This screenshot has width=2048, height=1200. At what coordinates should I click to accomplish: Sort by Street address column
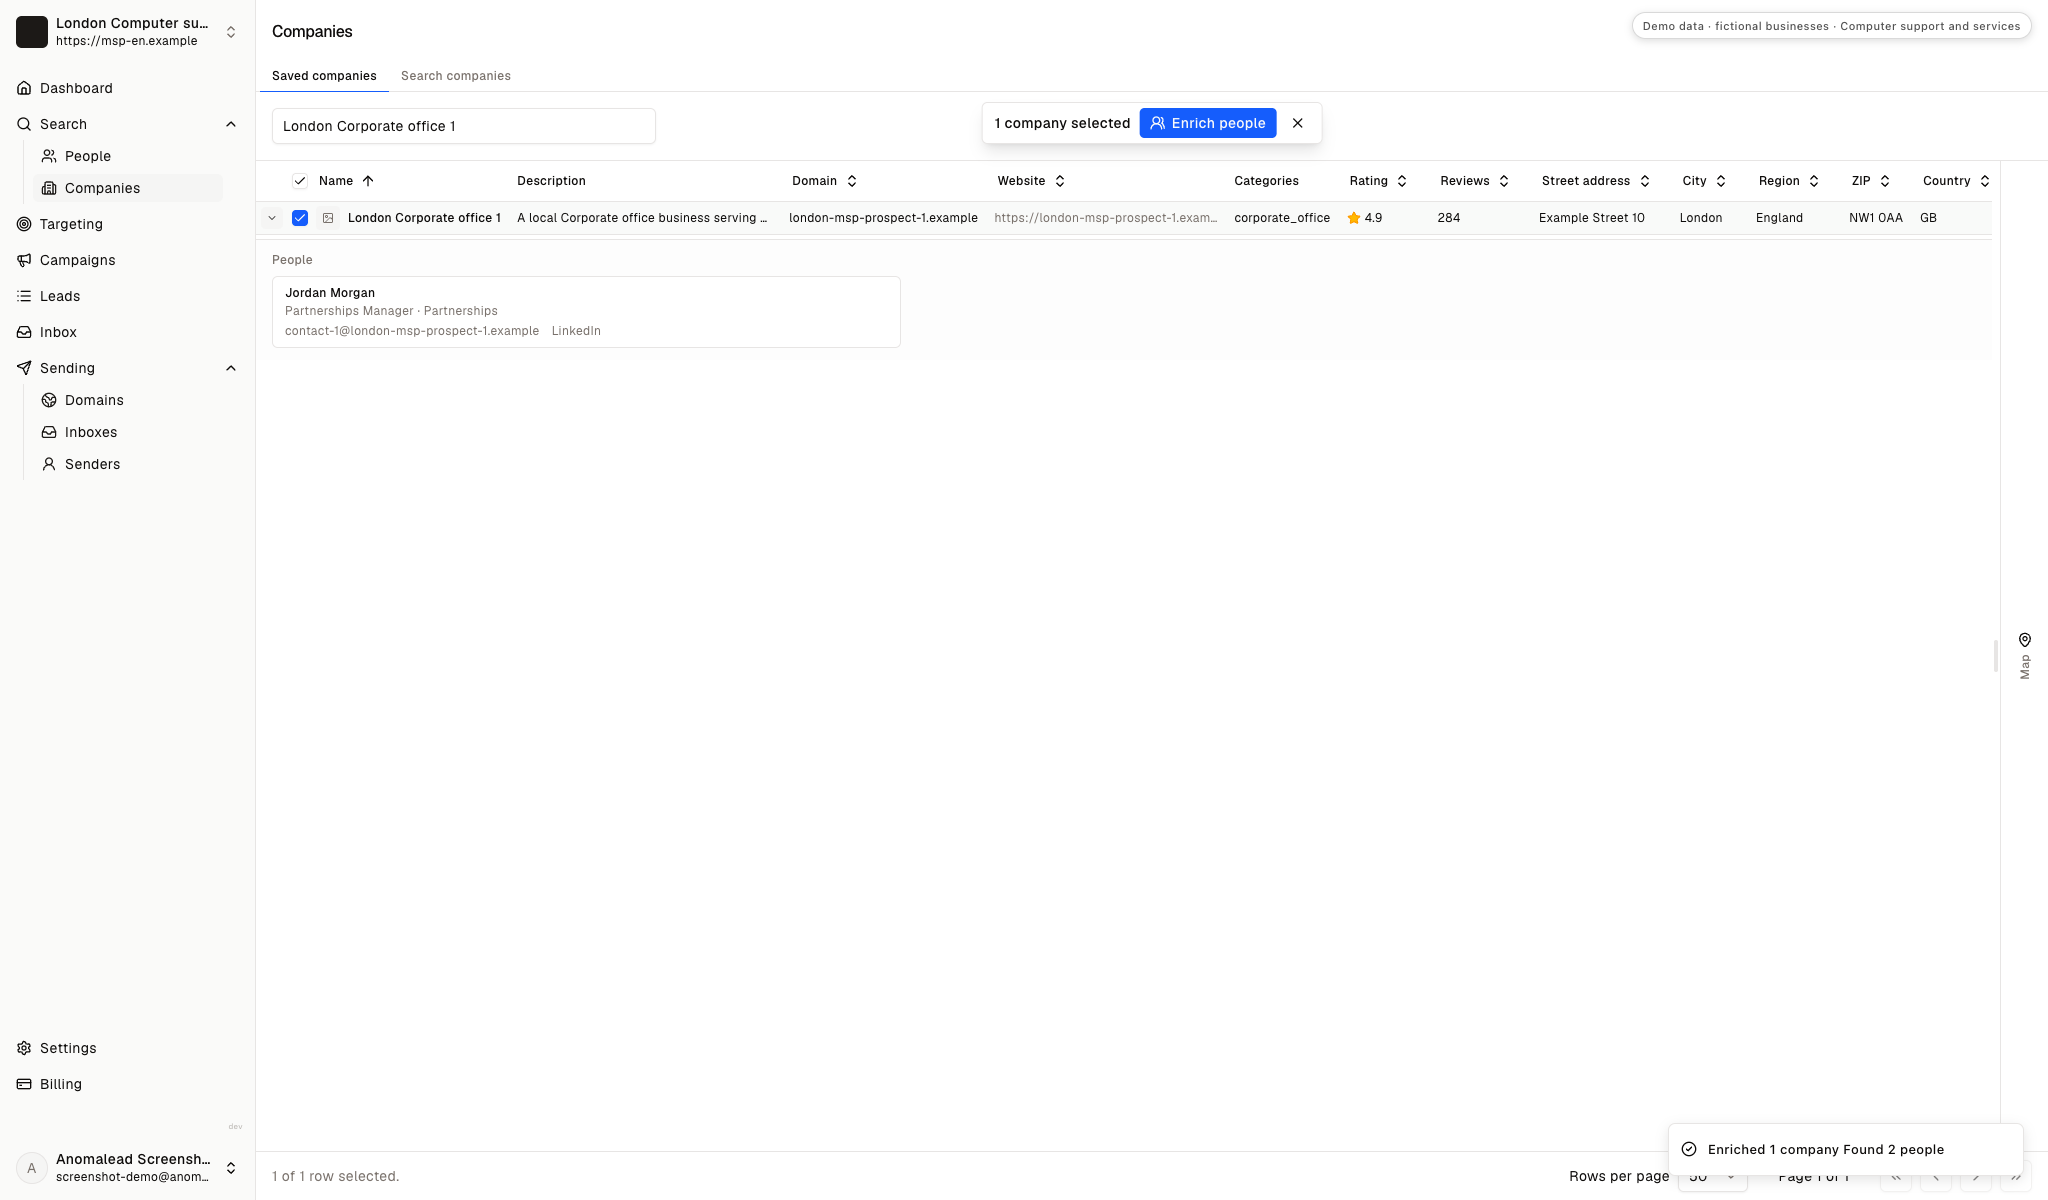click(1596, 181)
